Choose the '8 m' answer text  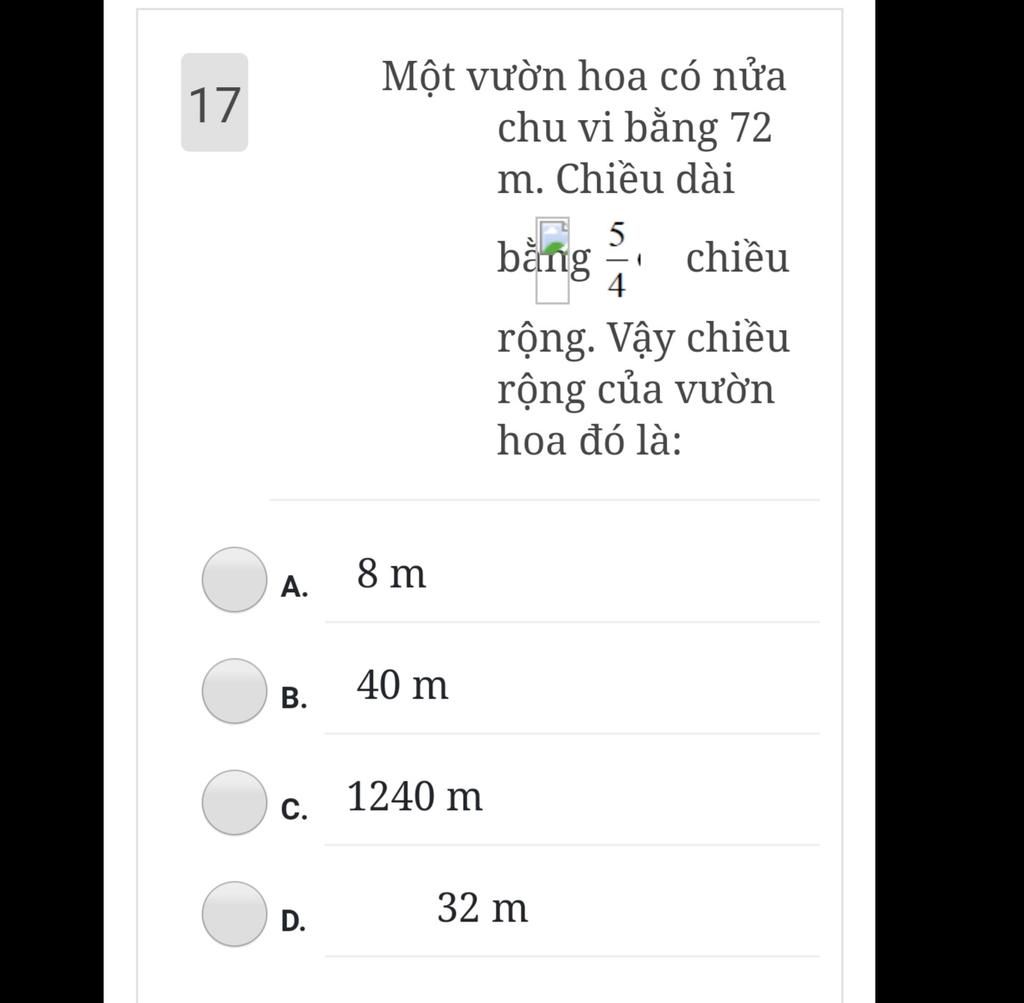click(x=391, y=575)
